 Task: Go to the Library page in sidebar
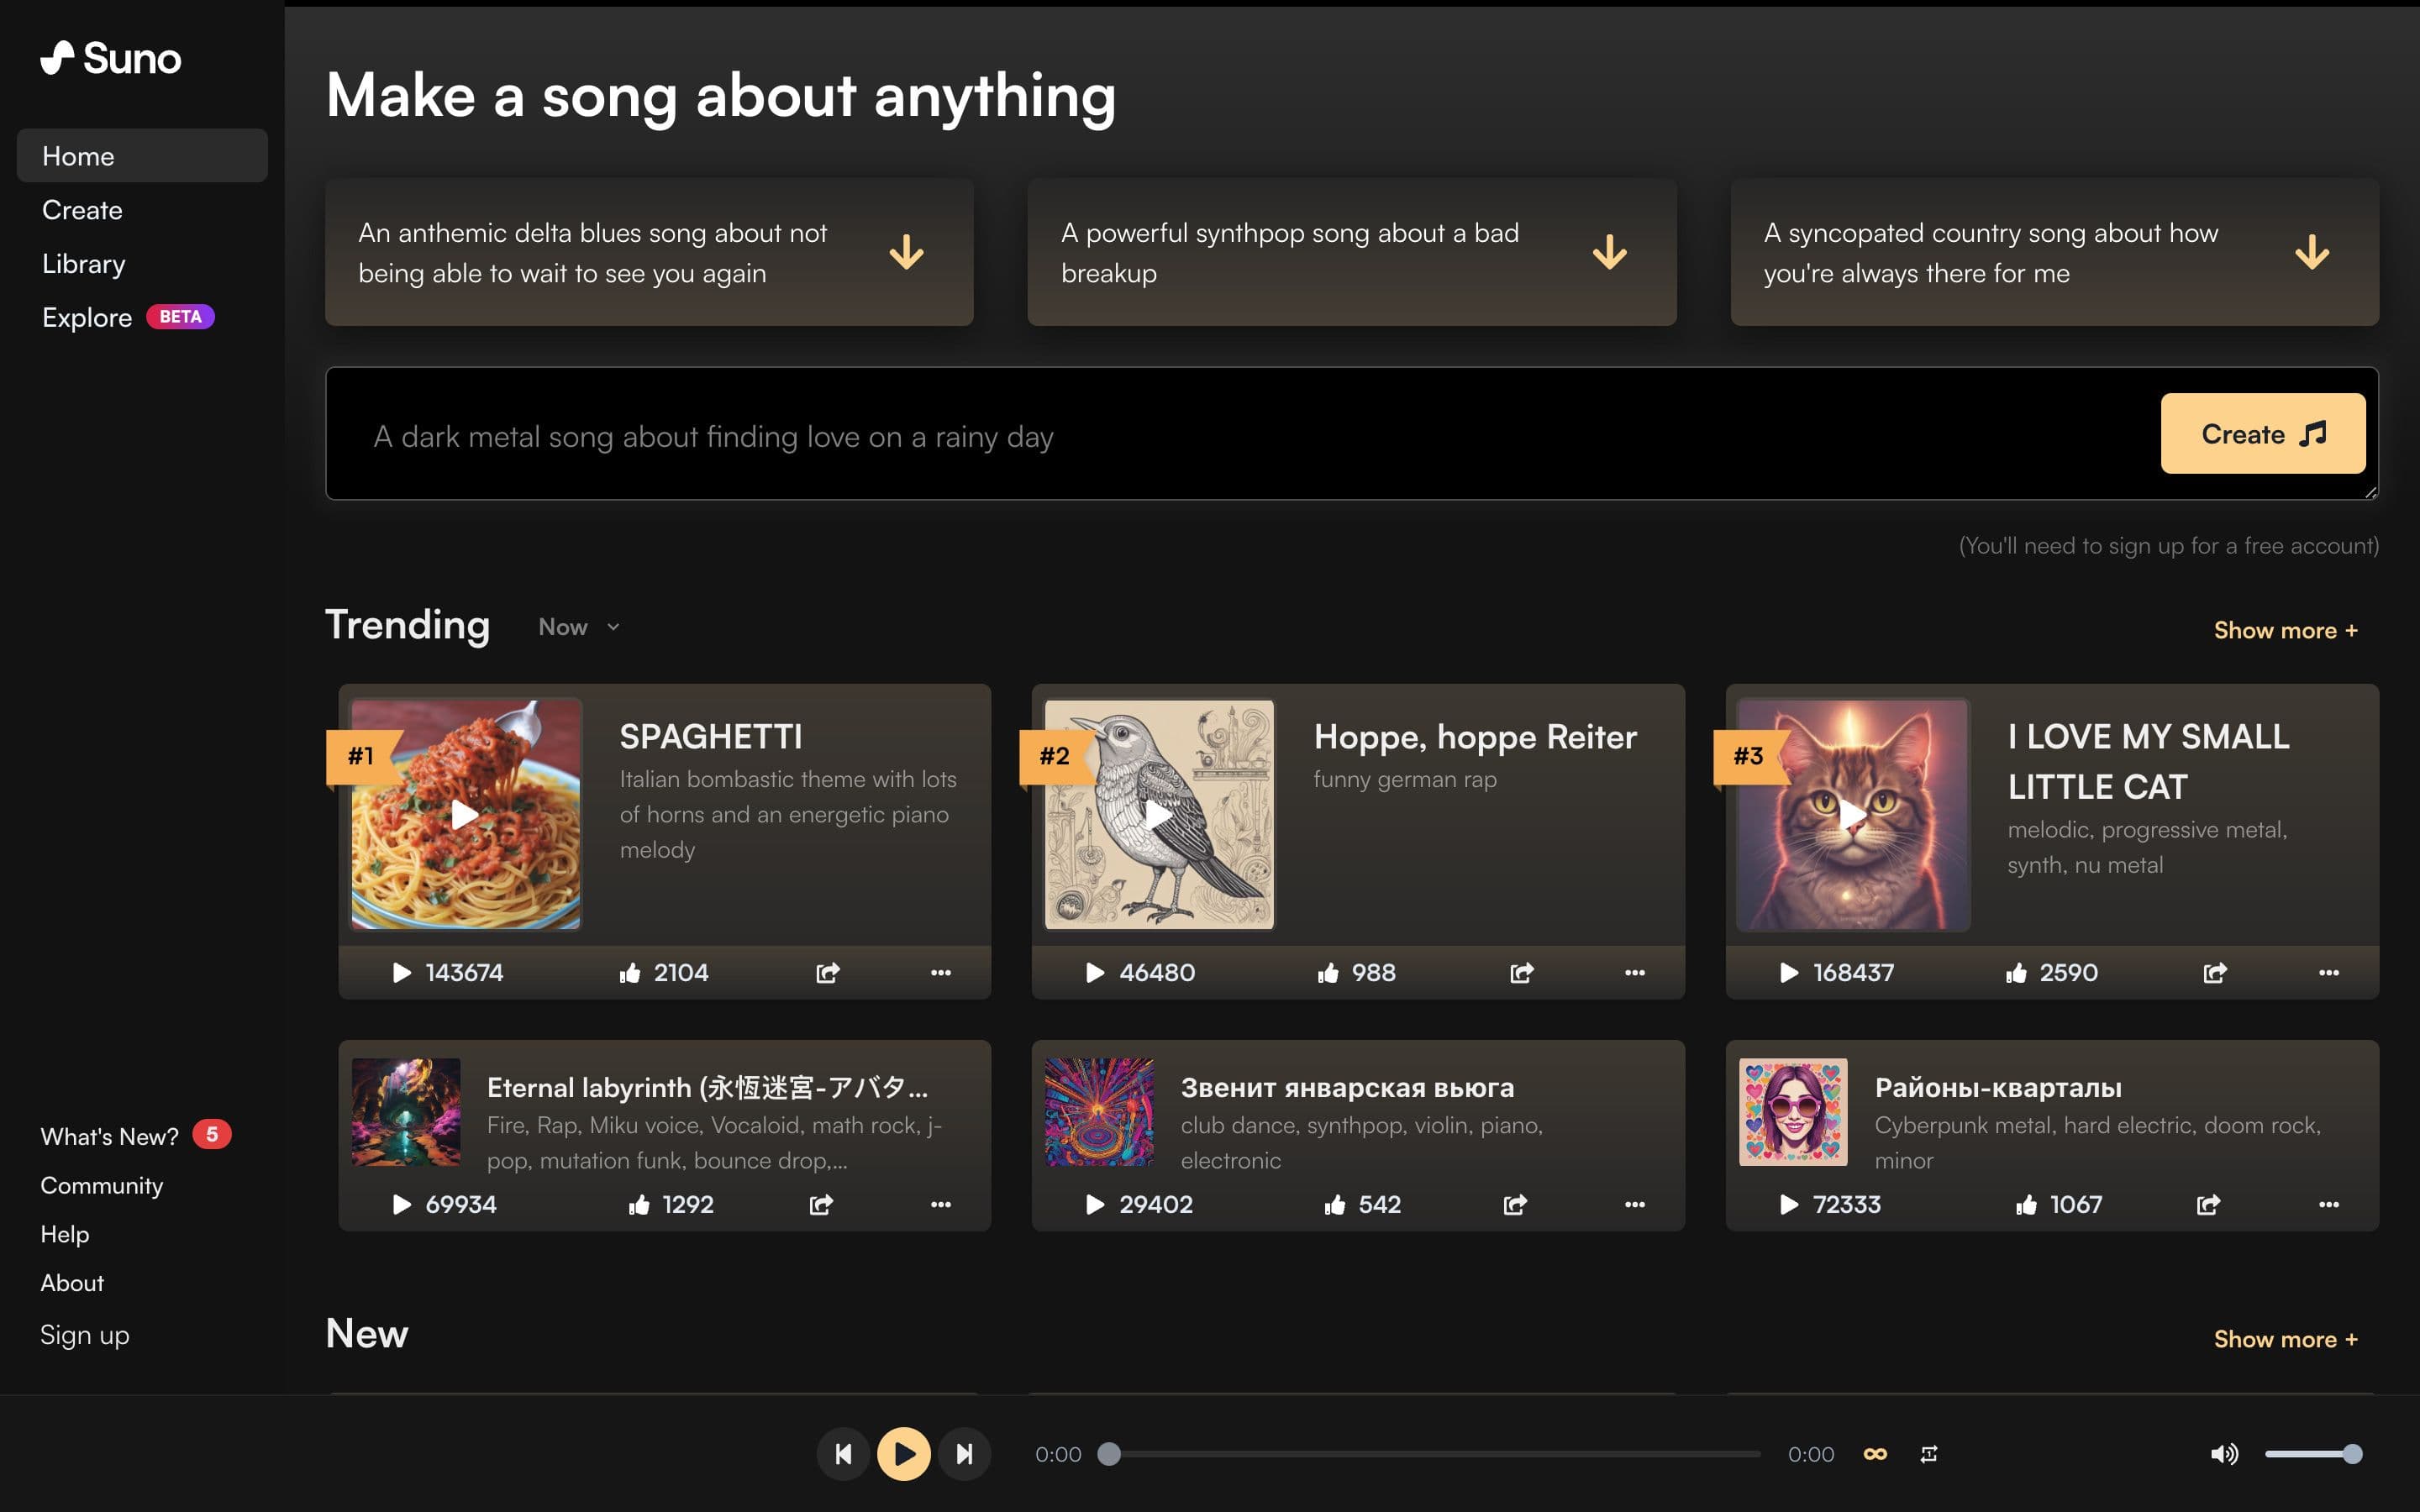tap(84, 264)
